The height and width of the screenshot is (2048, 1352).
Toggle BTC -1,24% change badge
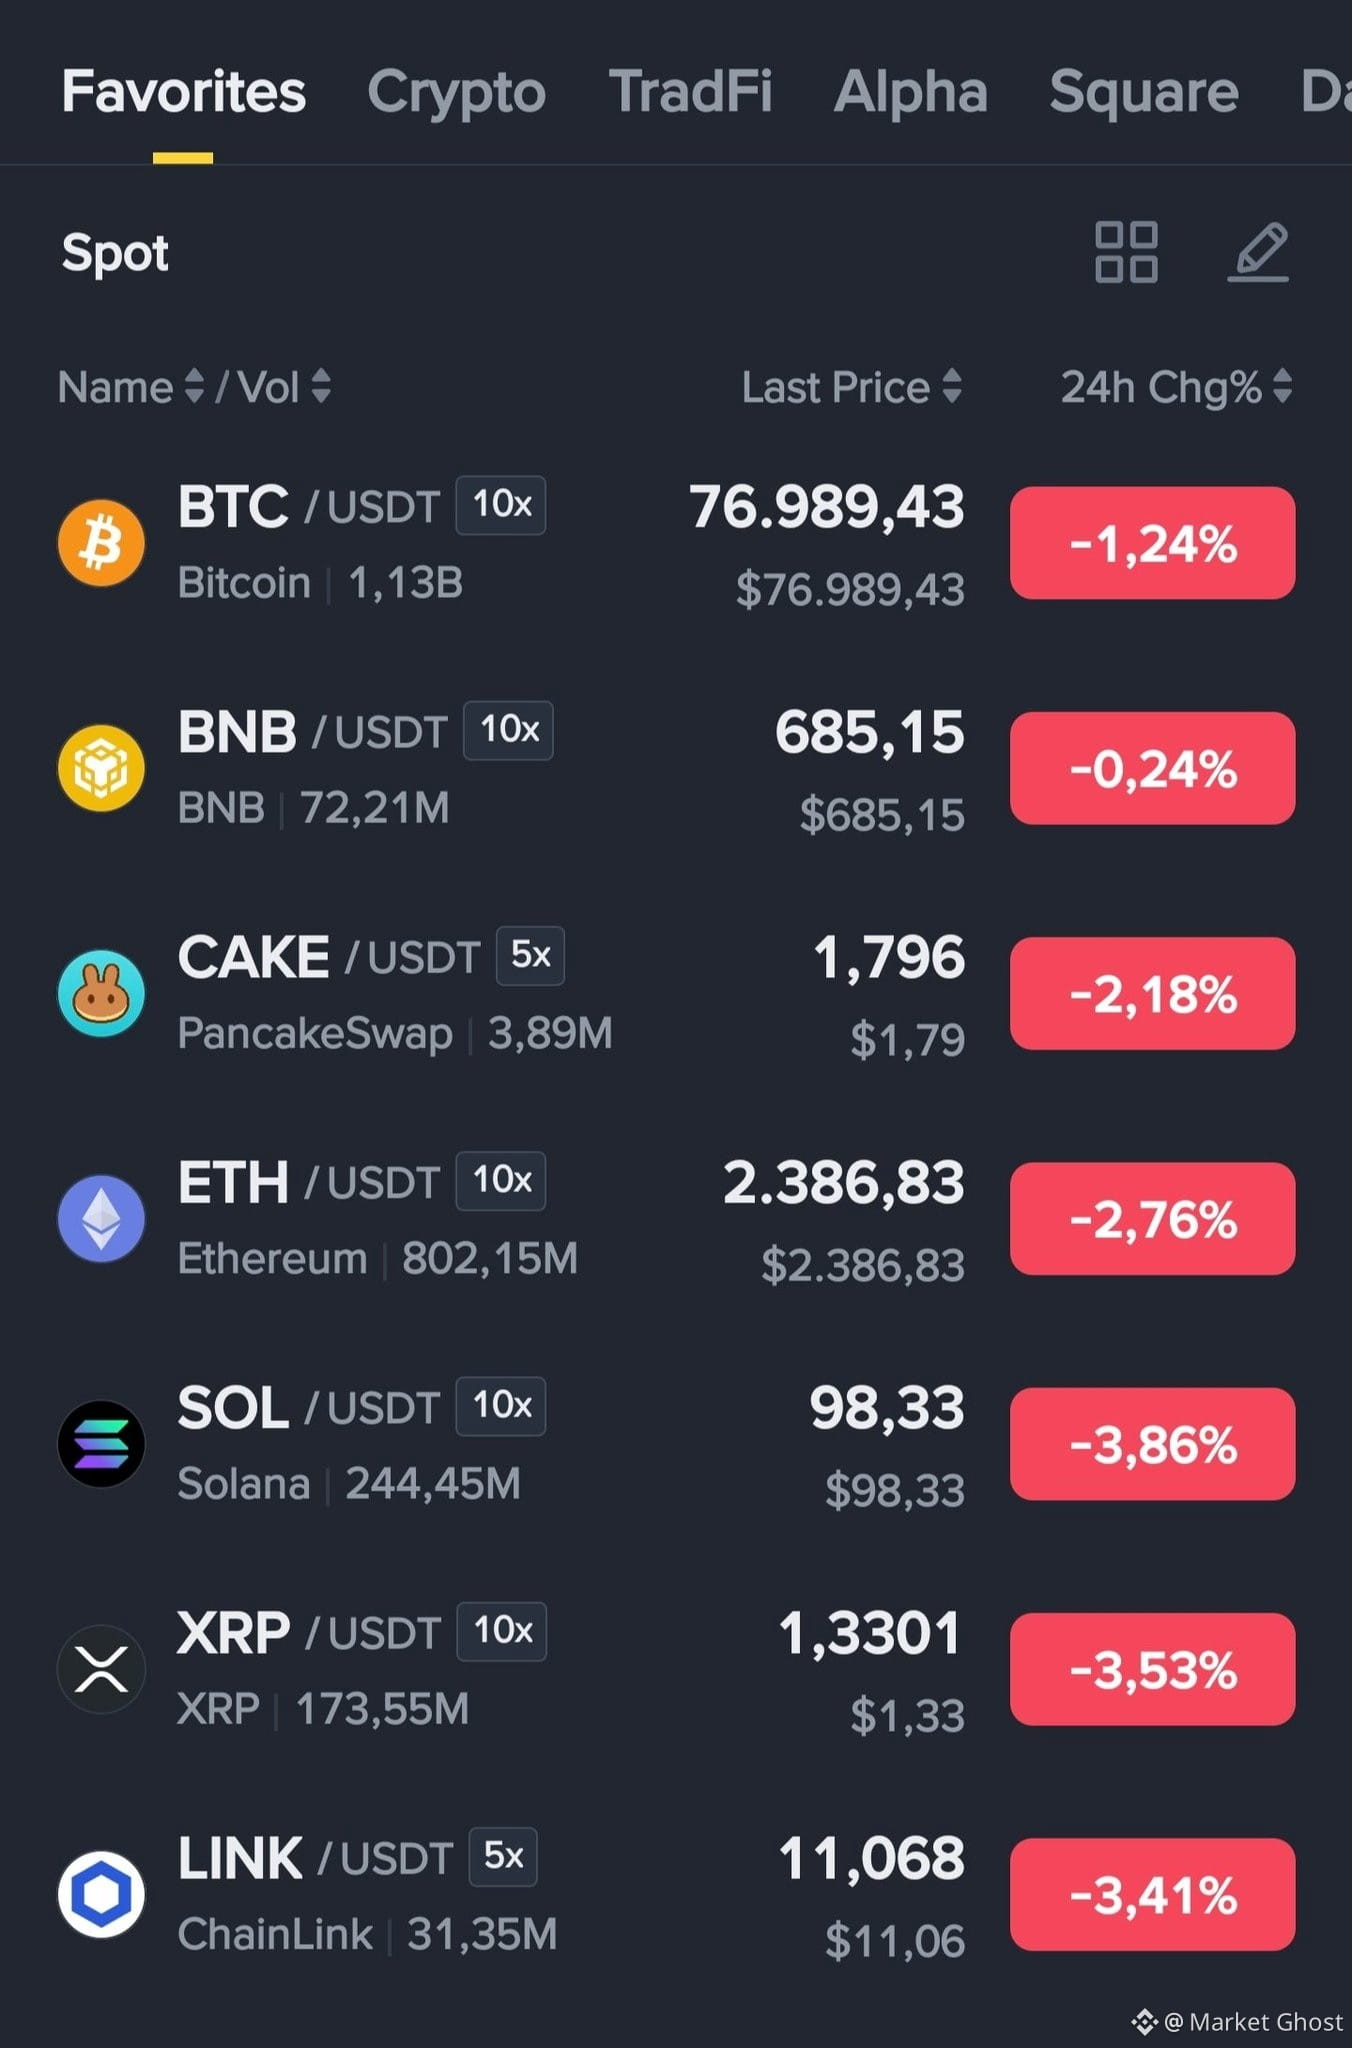(x=1152, y=543)
